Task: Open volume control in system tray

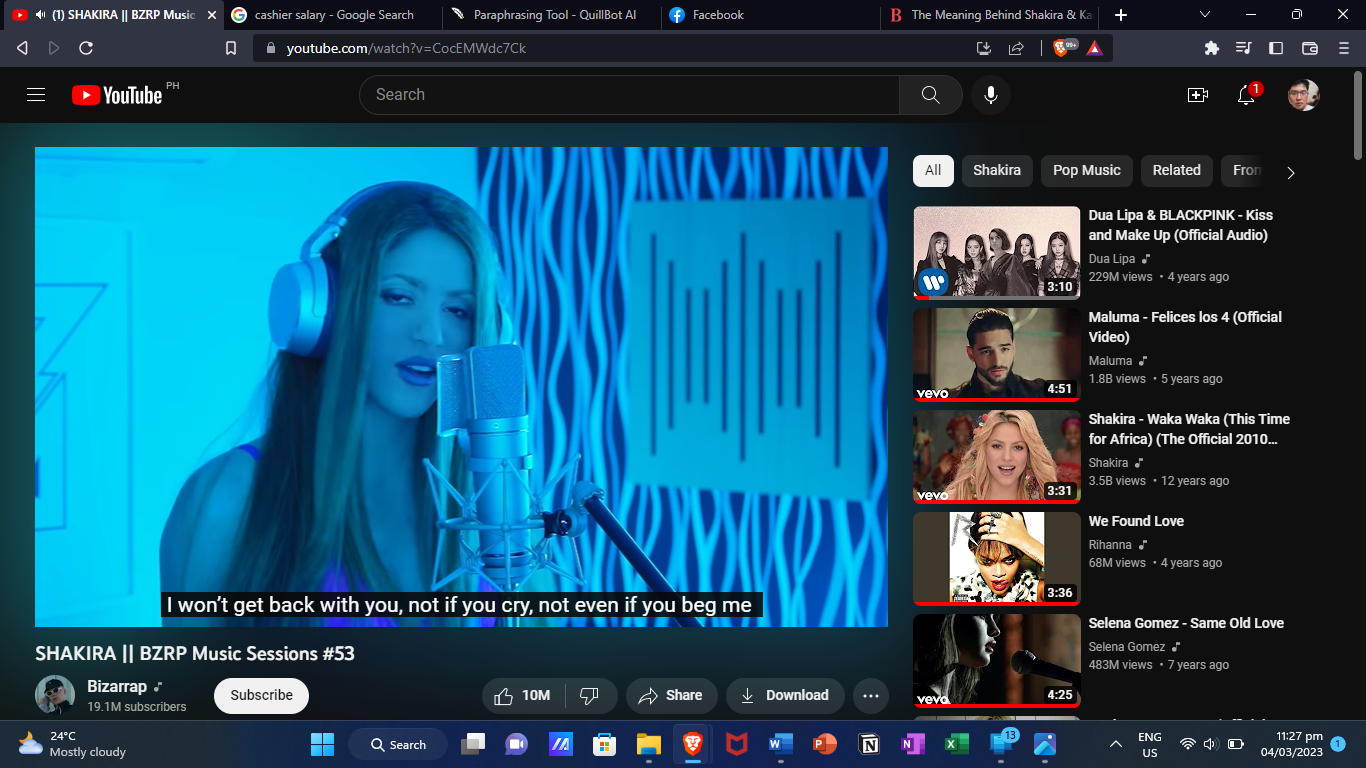Action: [x=1210, y=745]
